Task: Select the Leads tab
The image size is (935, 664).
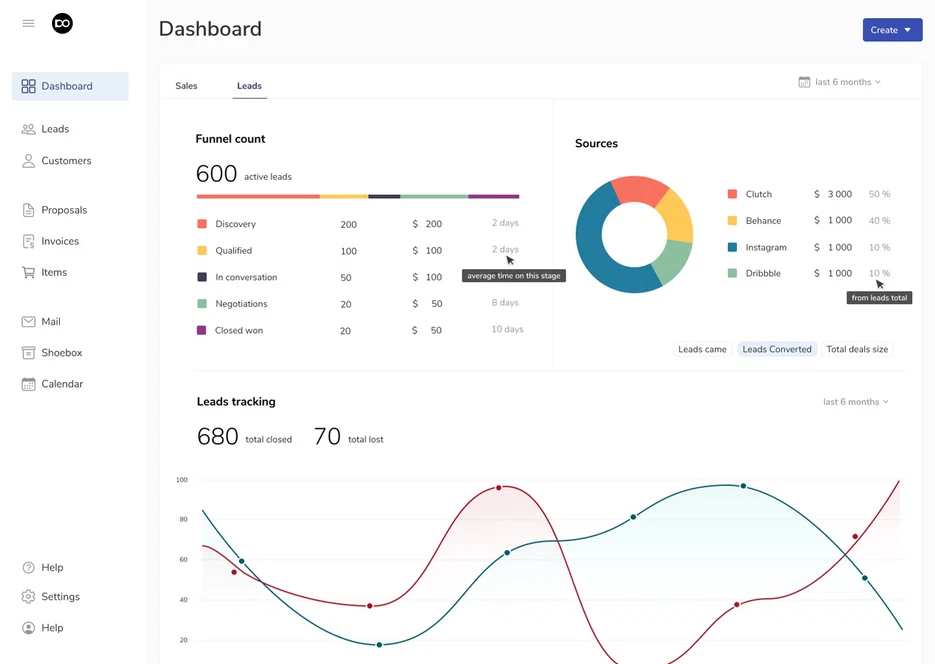Action: click(x=249, y=85)
